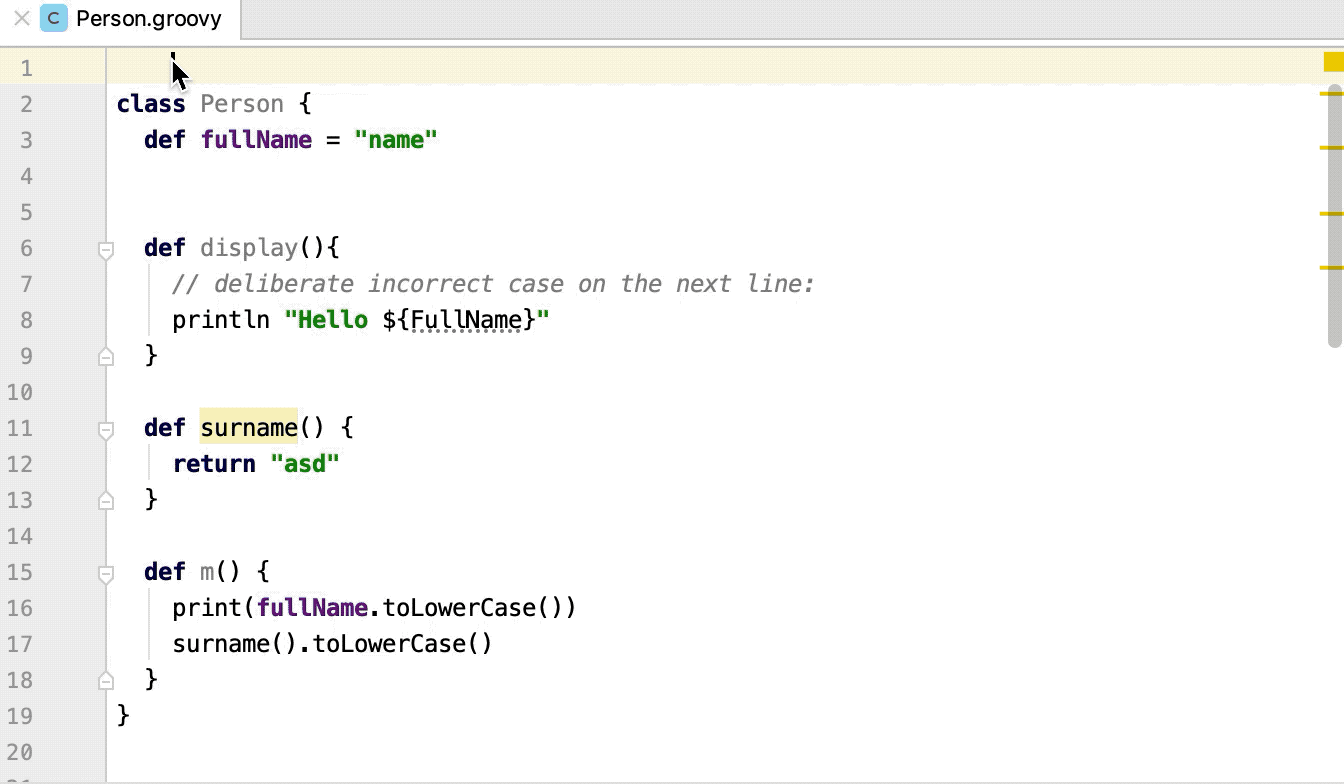
Task: Click the lowest yellow warning stripe on the right edge
Action: click(1334, 268)
